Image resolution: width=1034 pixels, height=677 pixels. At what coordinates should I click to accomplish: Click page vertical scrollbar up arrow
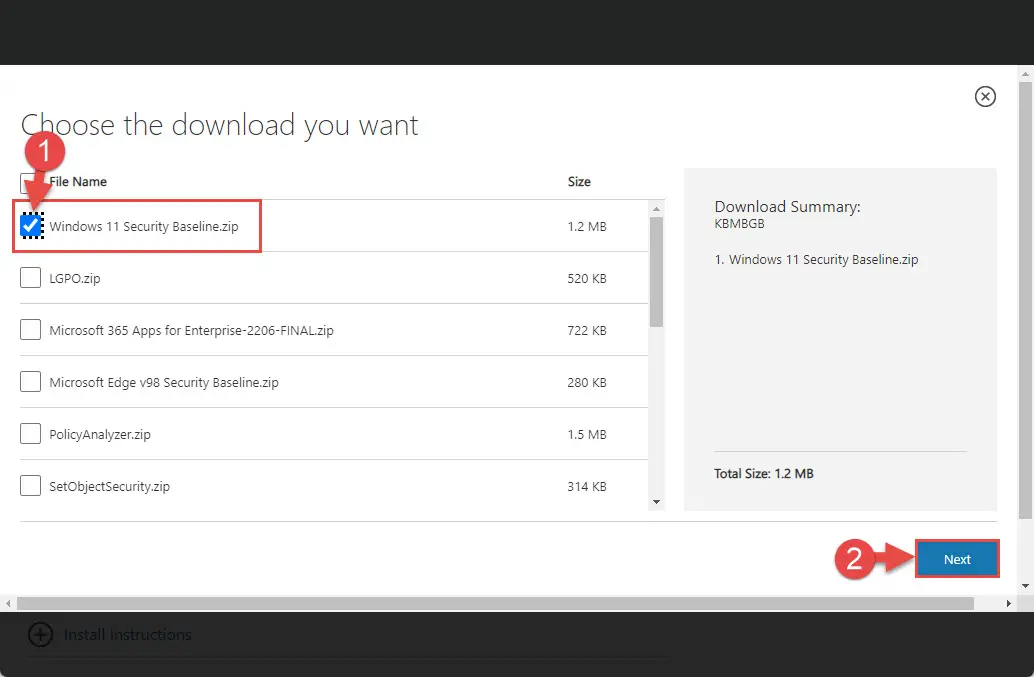point(1025,73)
